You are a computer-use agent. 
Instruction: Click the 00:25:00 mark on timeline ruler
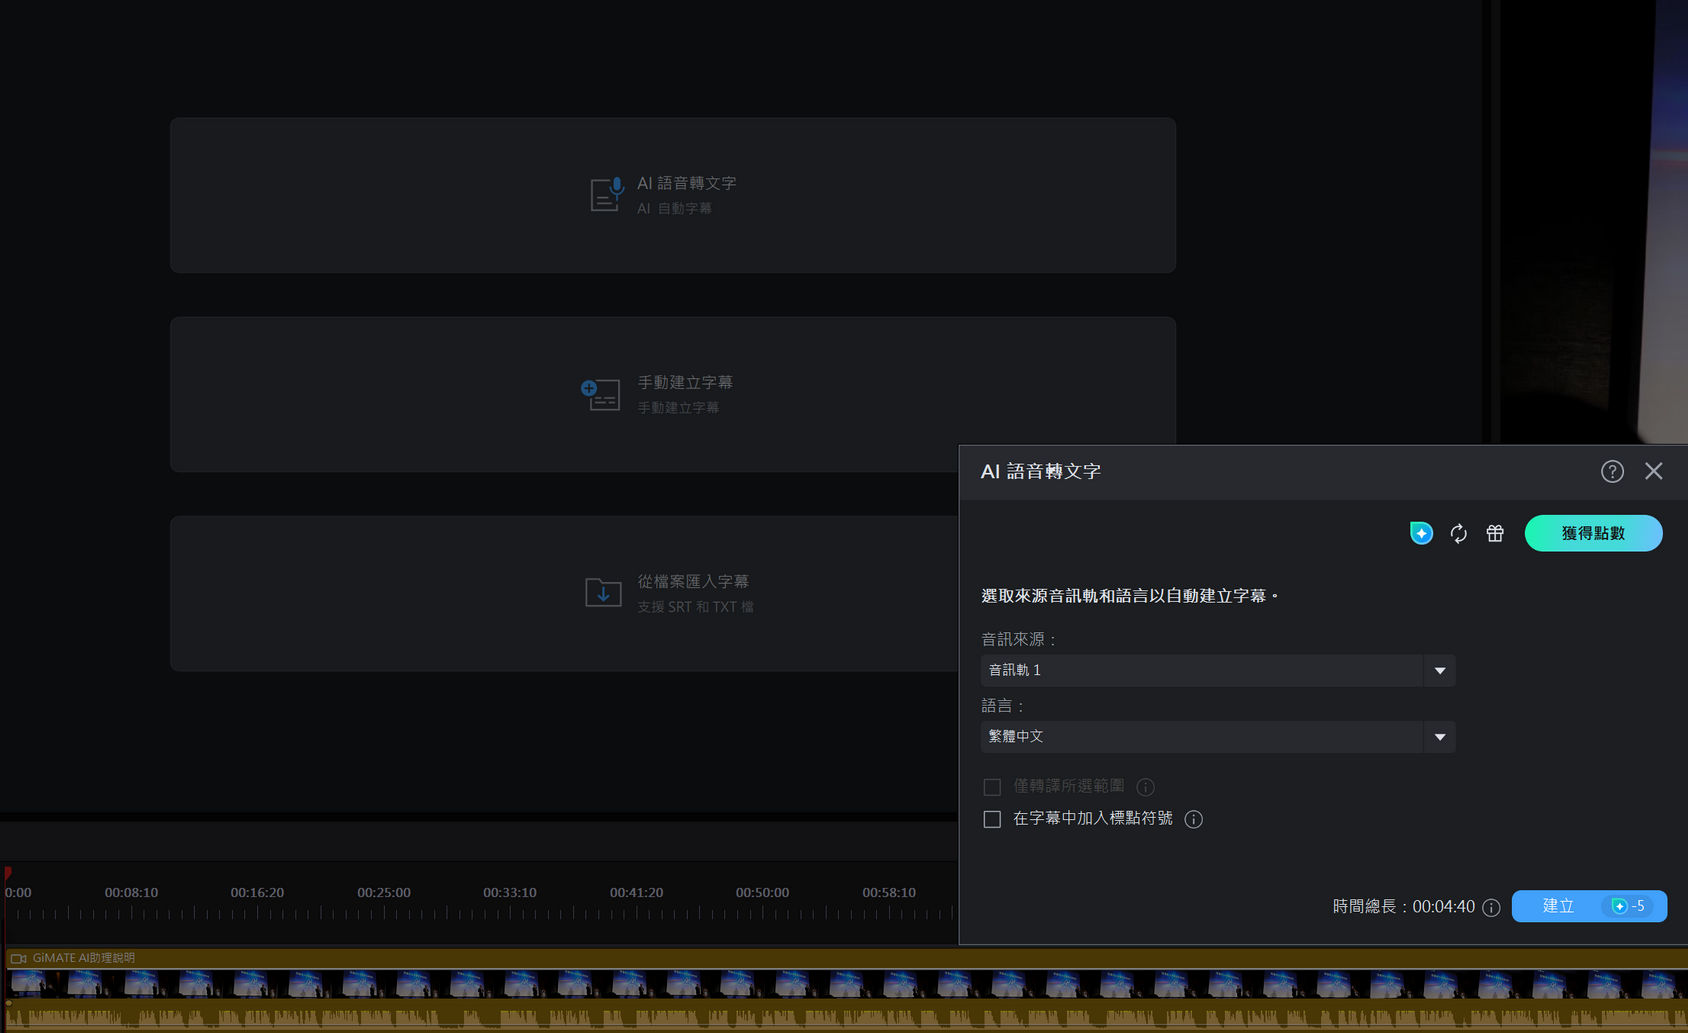(x=384, y=893)
